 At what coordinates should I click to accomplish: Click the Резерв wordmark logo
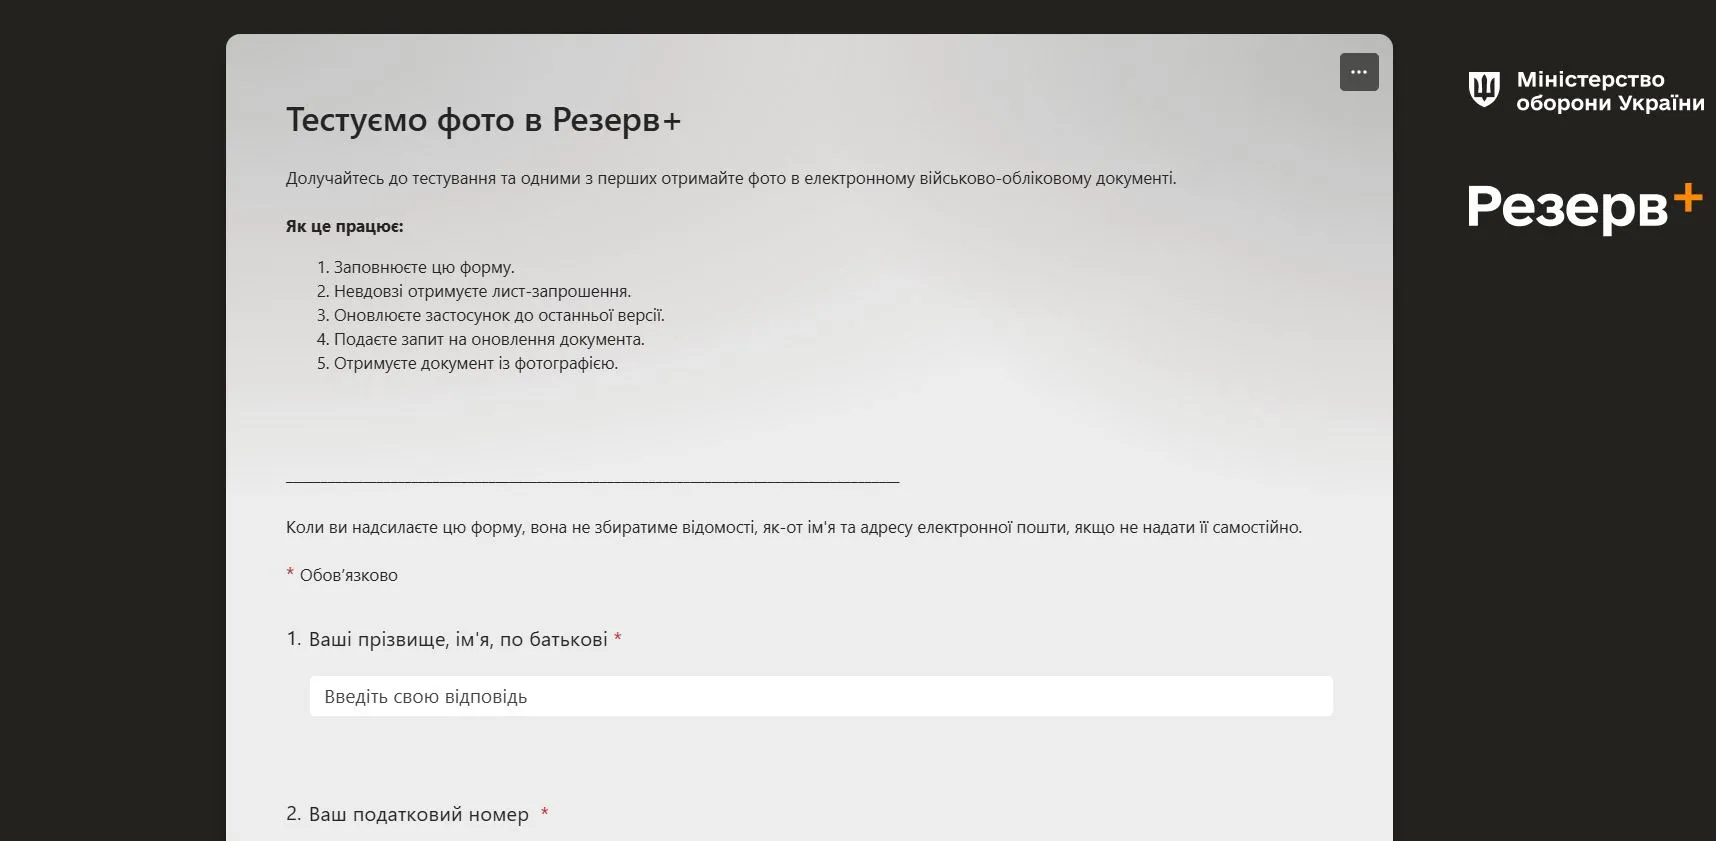[x=1566, y=208]
